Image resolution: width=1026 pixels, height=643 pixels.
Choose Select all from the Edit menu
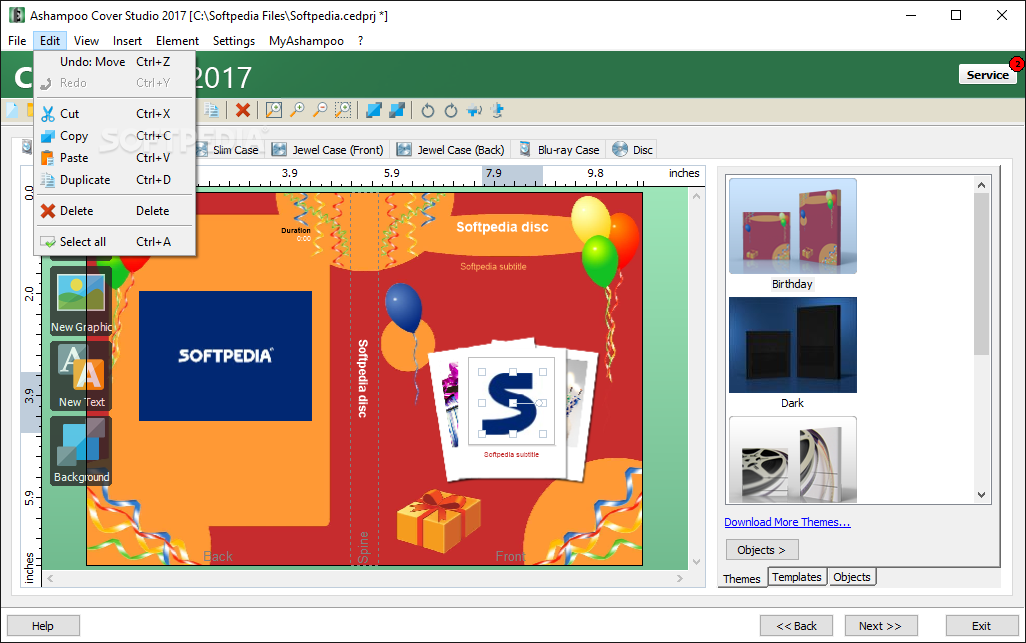click(115, 241)
